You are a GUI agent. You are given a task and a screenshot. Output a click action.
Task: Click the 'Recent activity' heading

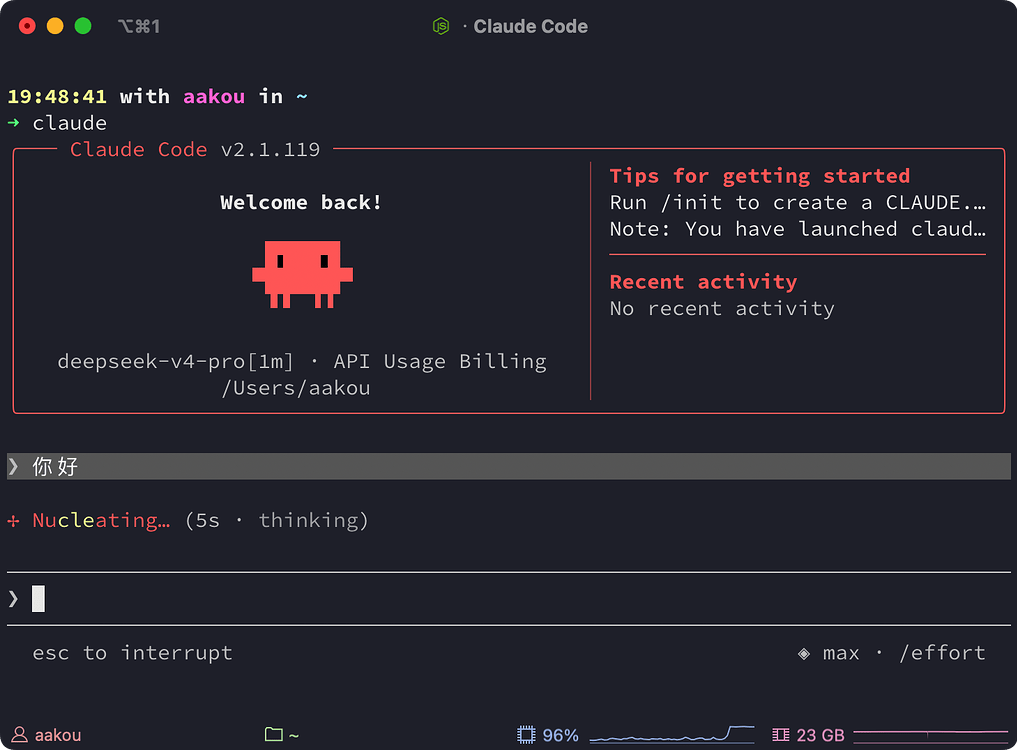703,282
